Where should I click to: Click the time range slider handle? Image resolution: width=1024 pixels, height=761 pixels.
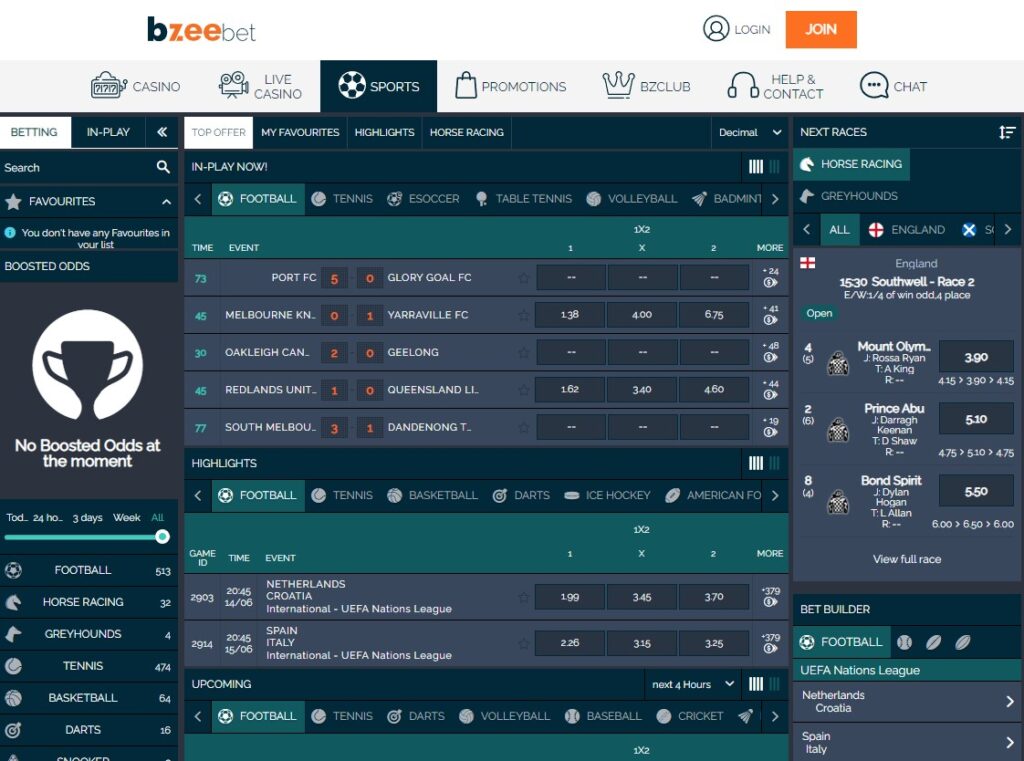click(x=163, y=537)
